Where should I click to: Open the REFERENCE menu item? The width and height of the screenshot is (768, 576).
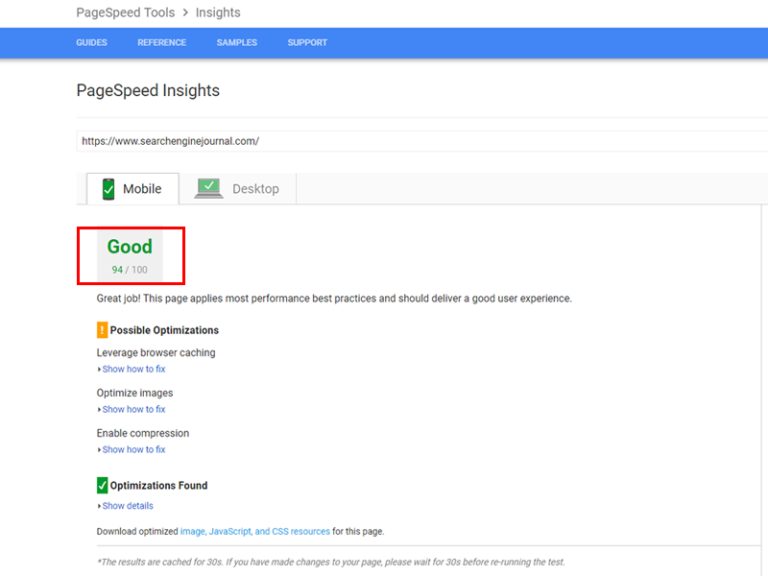pos(162,43)
